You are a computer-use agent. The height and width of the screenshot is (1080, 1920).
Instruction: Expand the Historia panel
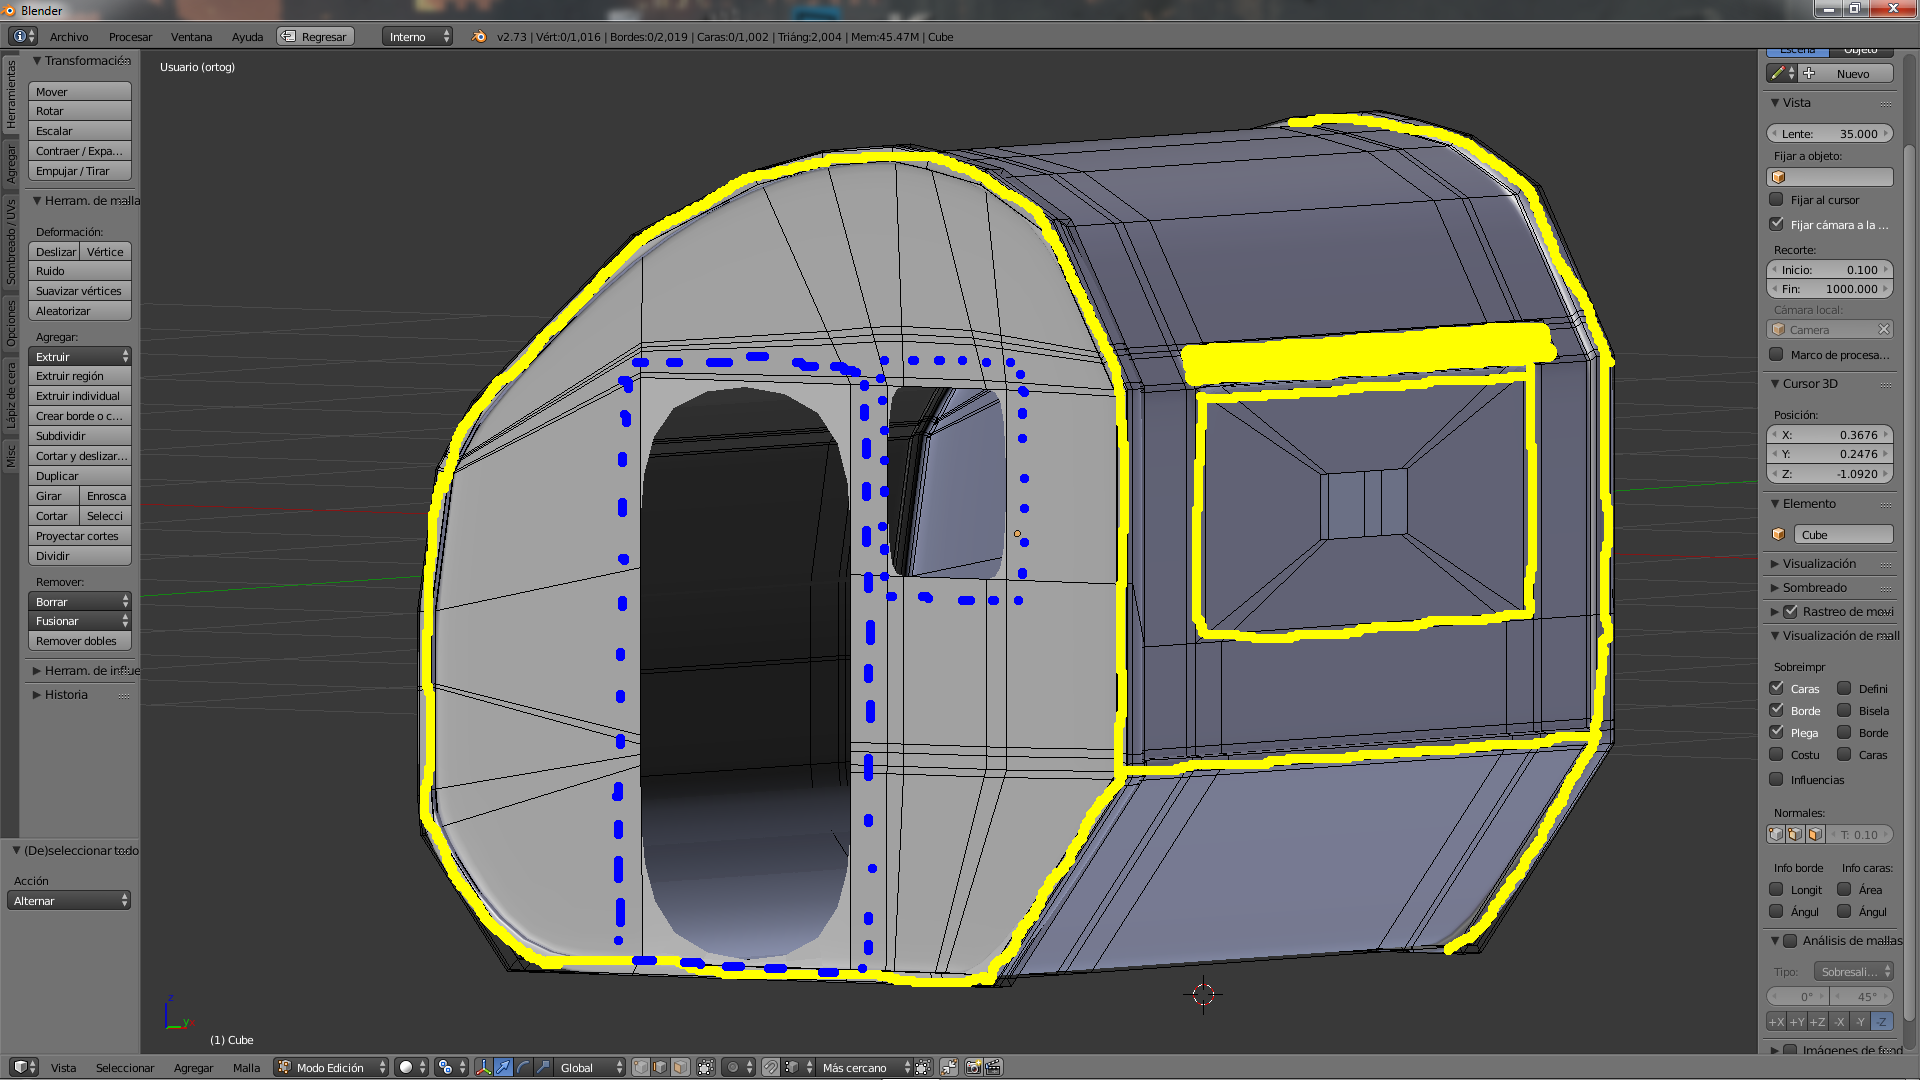(x=66, y=695)
